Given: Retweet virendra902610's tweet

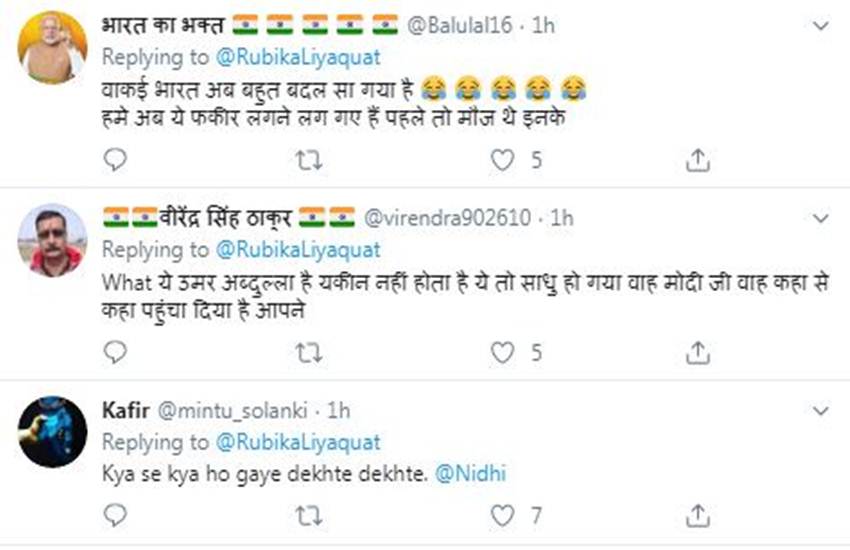Looking at the screenshot, I should [310, 352].
